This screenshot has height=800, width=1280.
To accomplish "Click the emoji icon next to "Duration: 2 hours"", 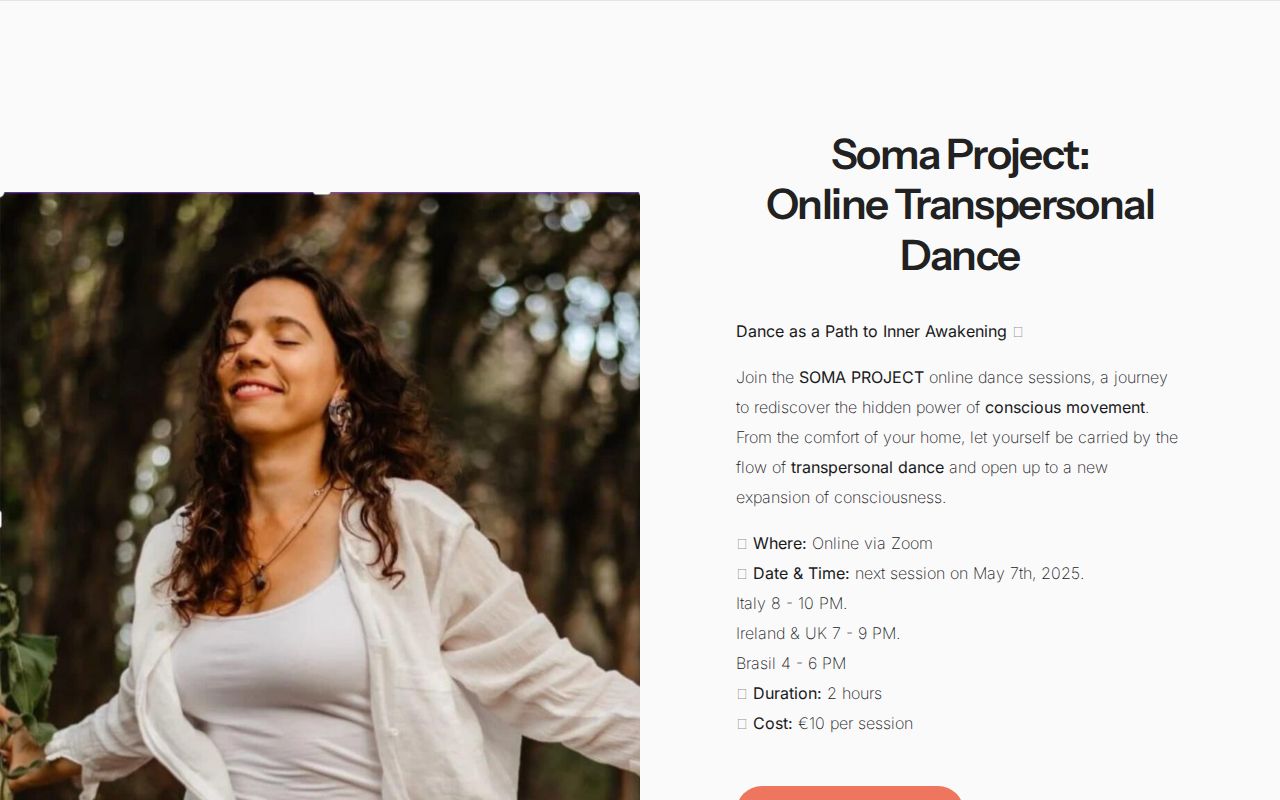I will 741,693.
